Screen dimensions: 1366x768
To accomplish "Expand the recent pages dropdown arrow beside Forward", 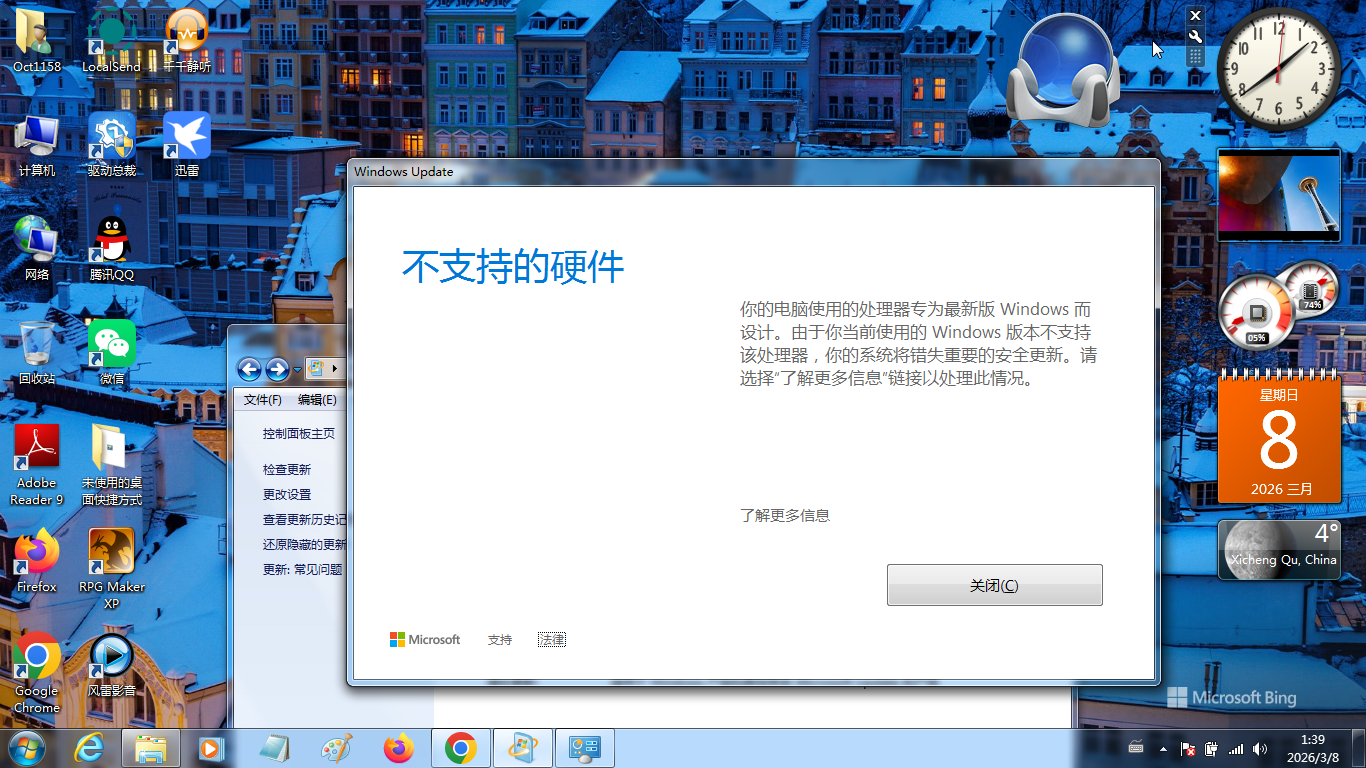I will point(297,370).
